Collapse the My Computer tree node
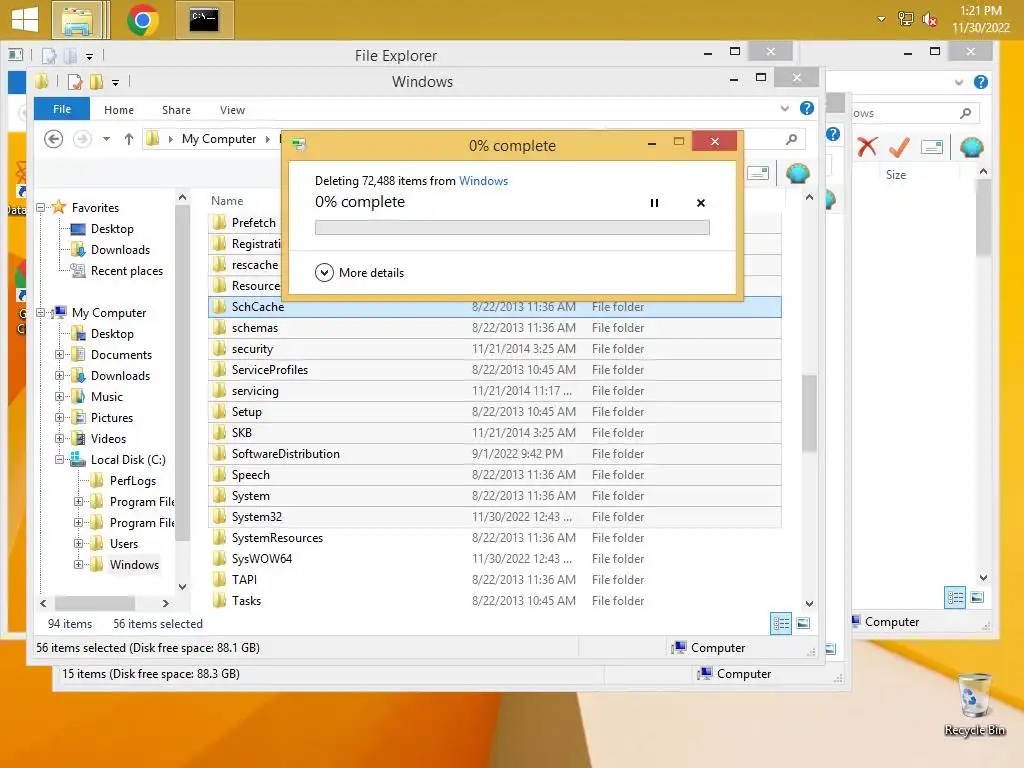Image resolution: width=1024 pixels, height=768 pixels. 40,313
